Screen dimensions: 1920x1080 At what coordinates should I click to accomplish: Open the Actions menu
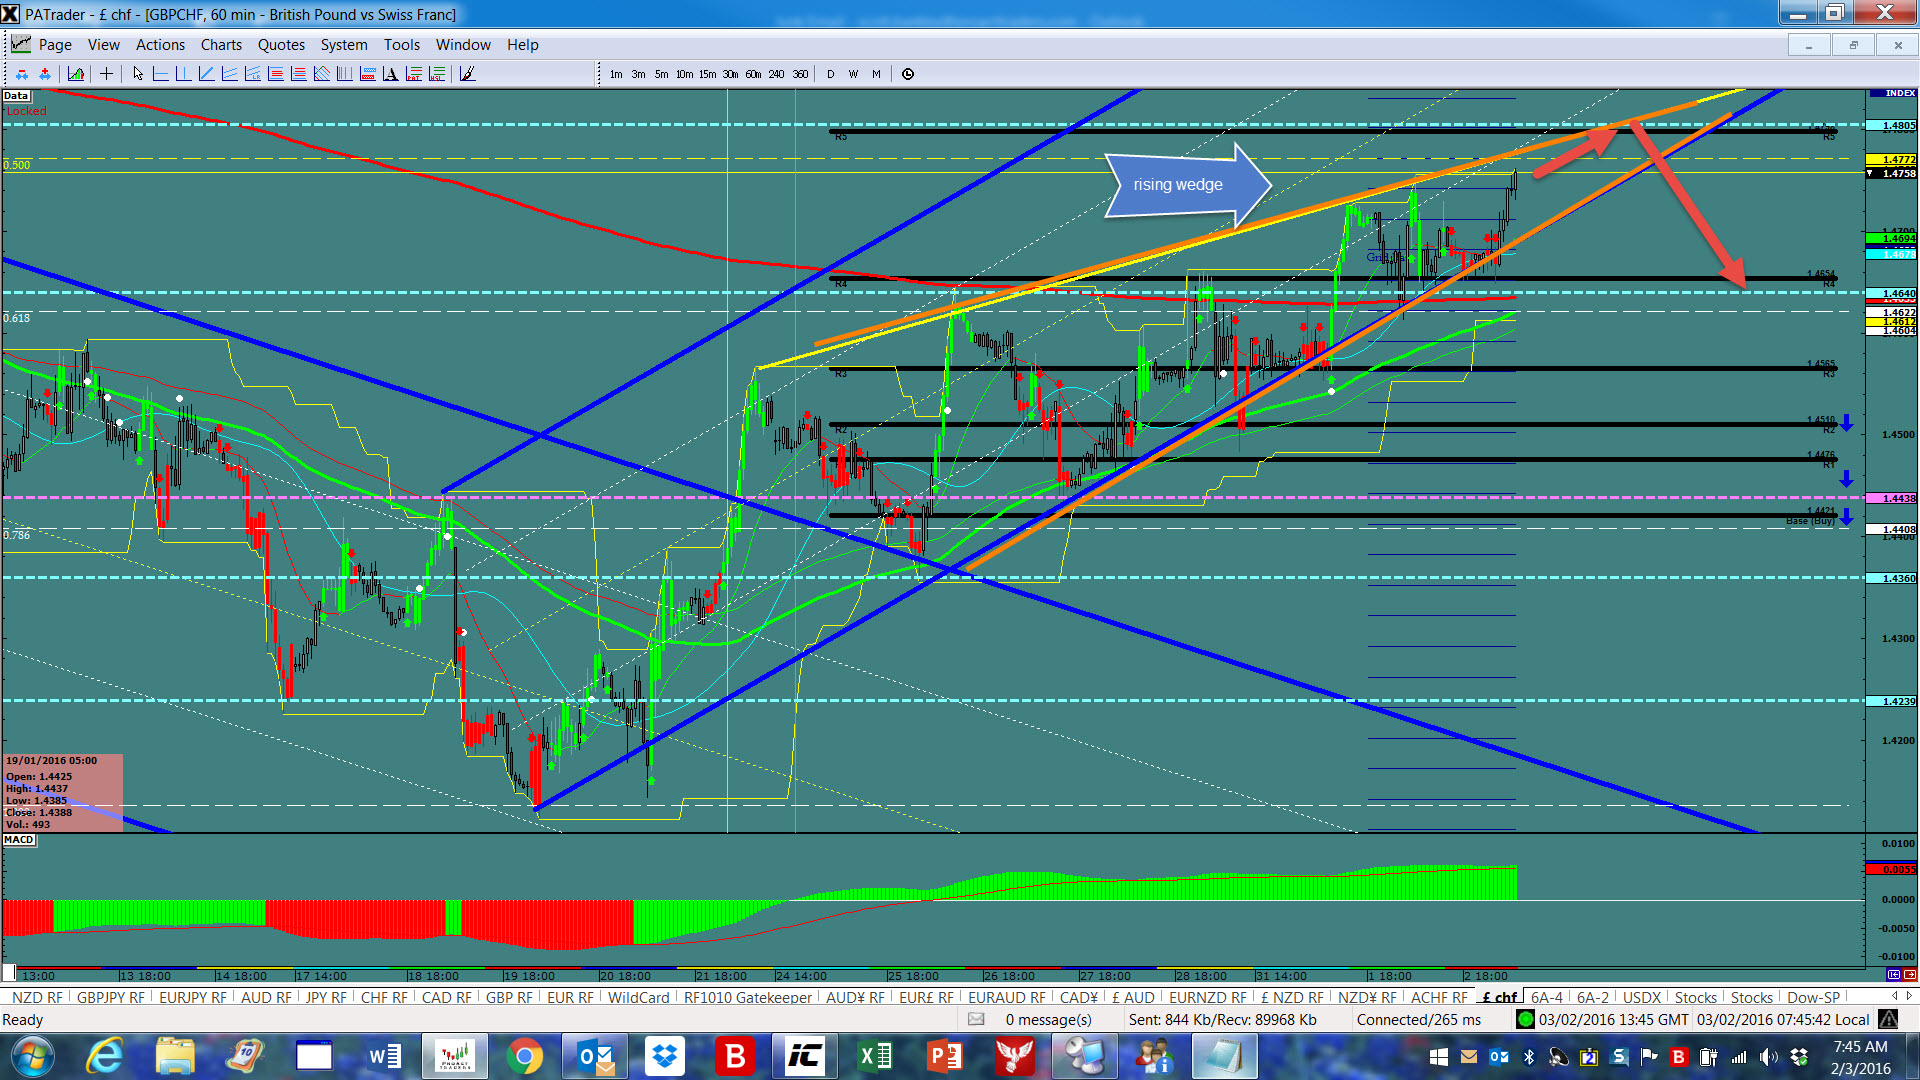pyautogui.click(x=160, y=45)
